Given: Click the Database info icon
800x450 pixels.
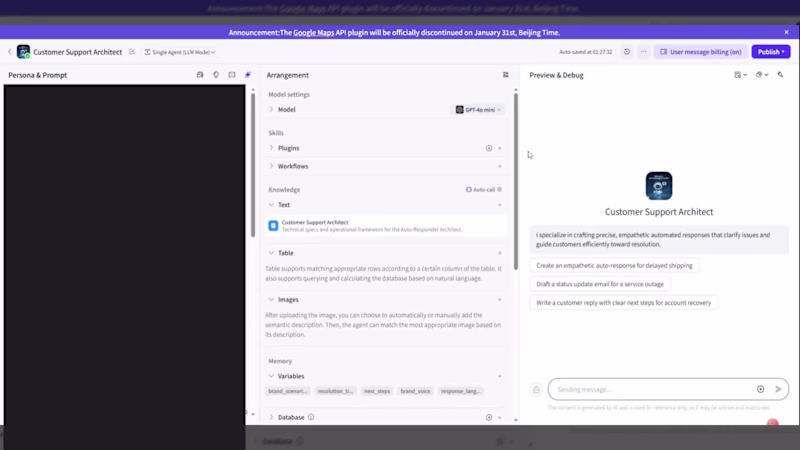Looking at the screenshot, I should [x=311, y=417].
